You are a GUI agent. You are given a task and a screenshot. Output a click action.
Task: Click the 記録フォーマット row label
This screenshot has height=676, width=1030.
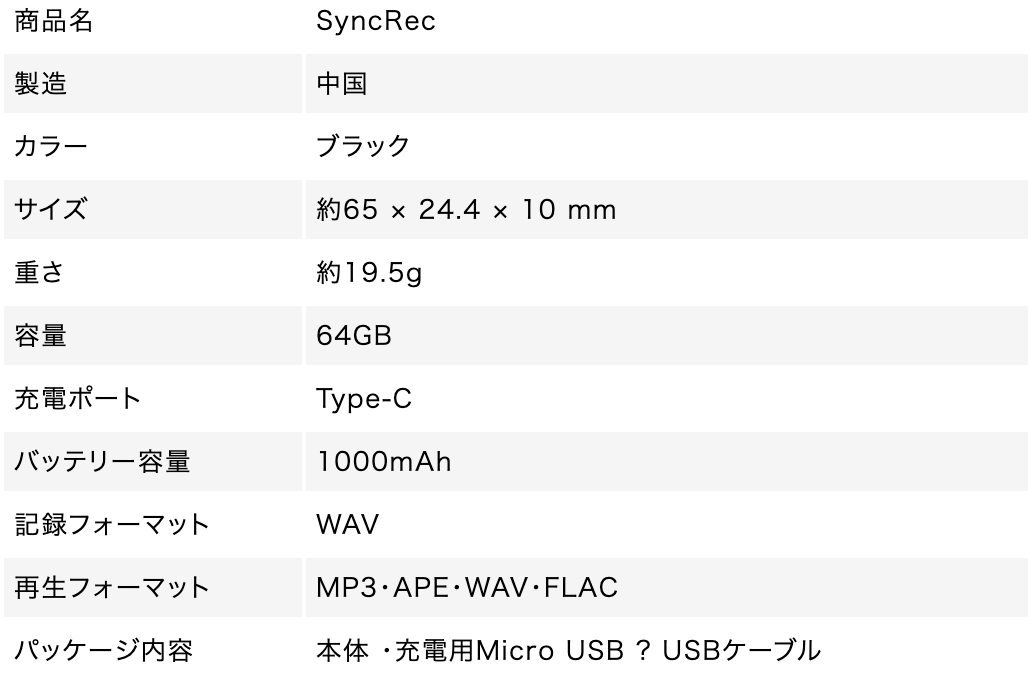[111, 525]
